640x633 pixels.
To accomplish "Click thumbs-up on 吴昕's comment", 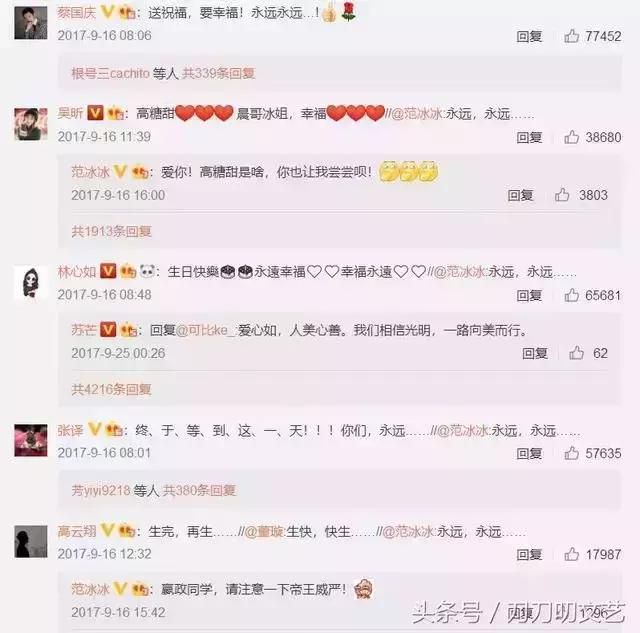I will (x=571, y=137).
